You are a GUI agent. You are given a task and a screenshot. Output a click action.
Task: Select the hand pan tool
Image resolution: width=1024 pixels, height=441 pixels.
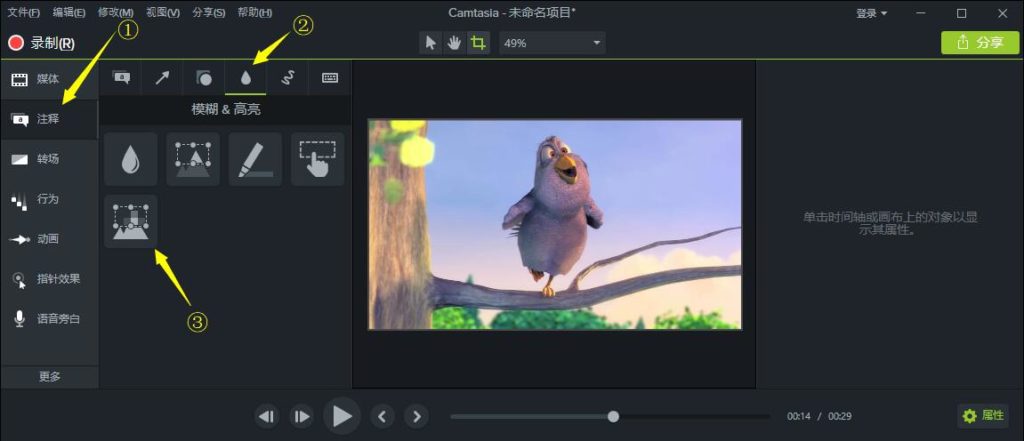coord(454,43)
